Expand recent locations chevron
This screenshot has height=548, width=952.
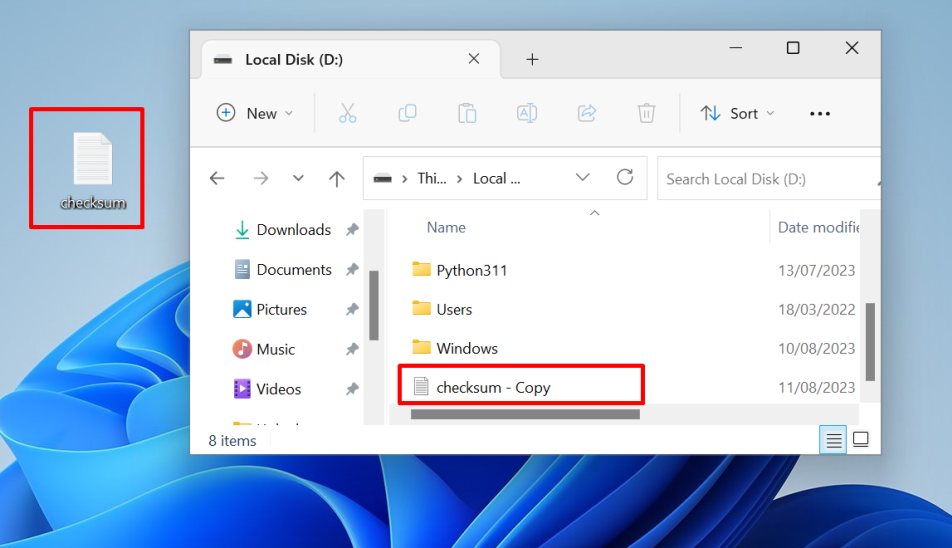tap(298, 178)
